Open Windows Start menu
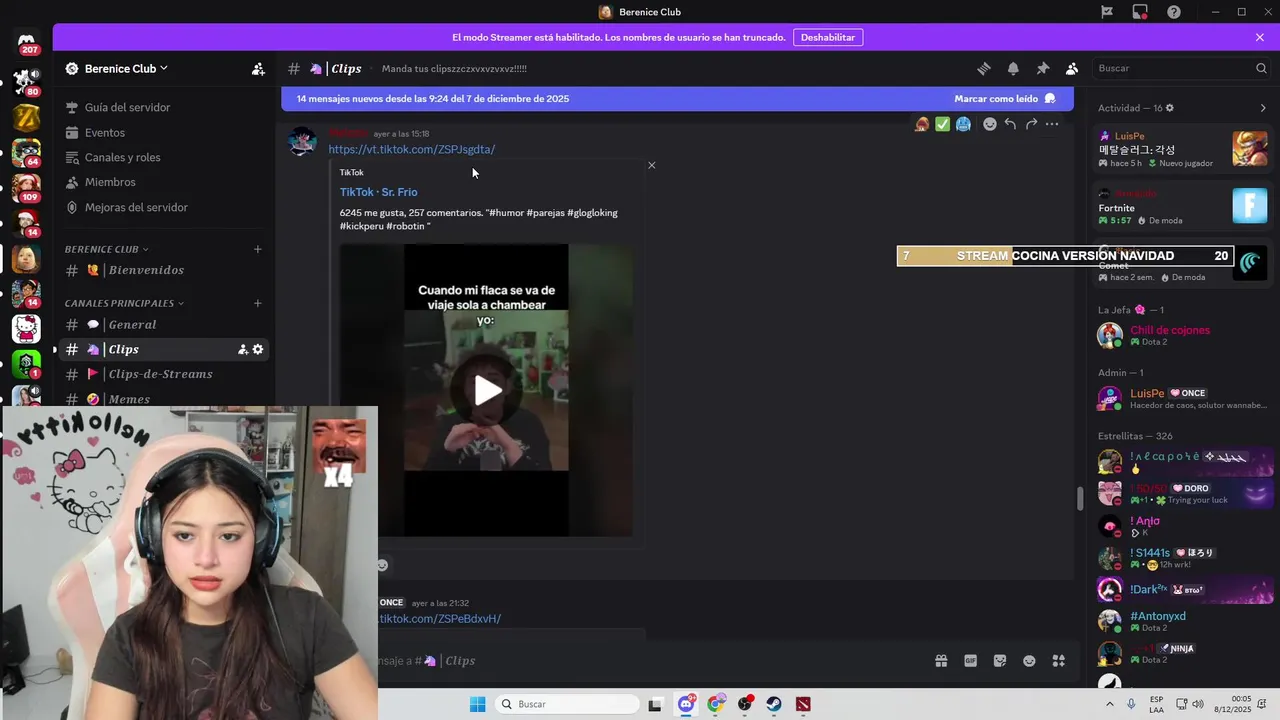This screenshot has width=1280, height=720. click(x=478, y=704)
